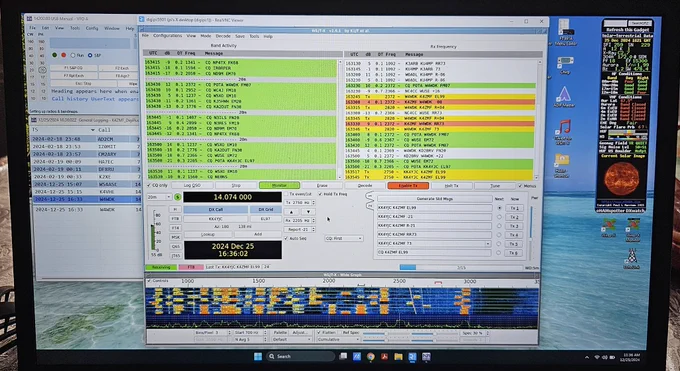The width and height of the screenshot is (680, 371).
Task: Open the music note desktop shortcut
Action: (564, 128)
